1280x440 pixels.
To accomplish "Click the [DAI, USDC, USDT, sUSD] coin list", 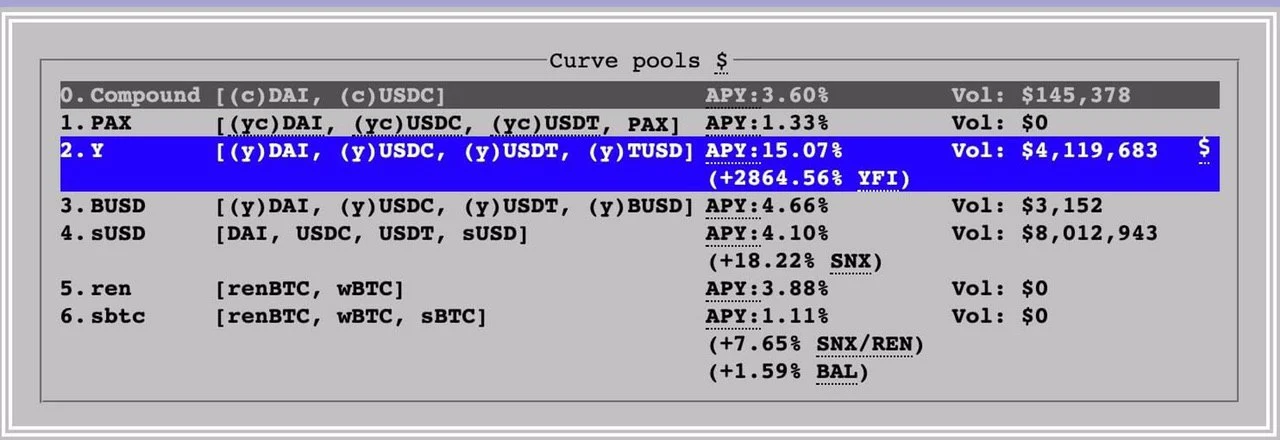I will 372,233.
